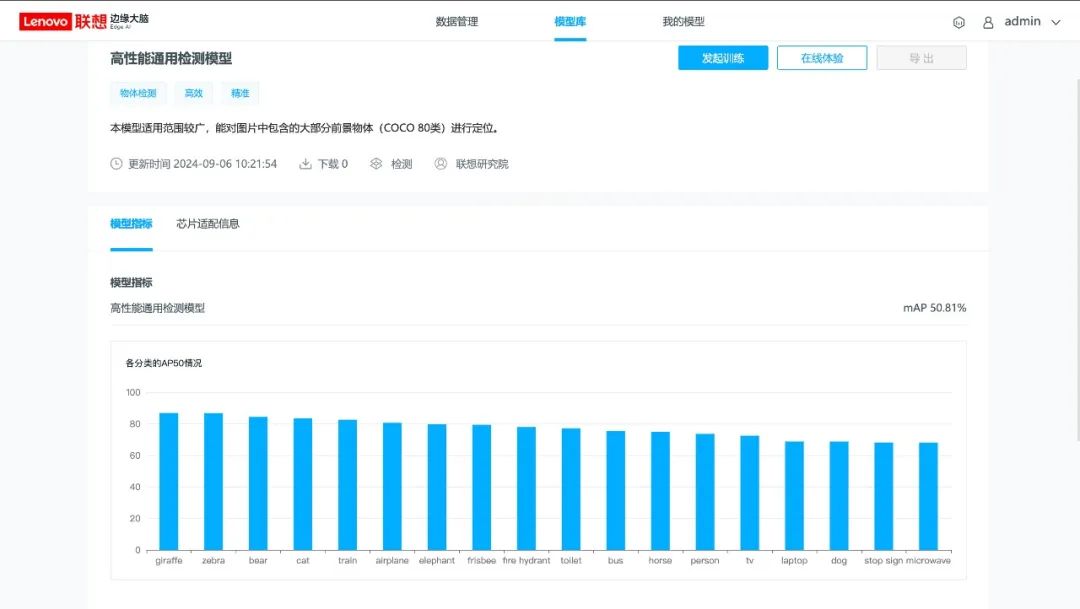1080x609 pixels.
Task: Click the fire hydrant axis label
Action: pos(526,560)
